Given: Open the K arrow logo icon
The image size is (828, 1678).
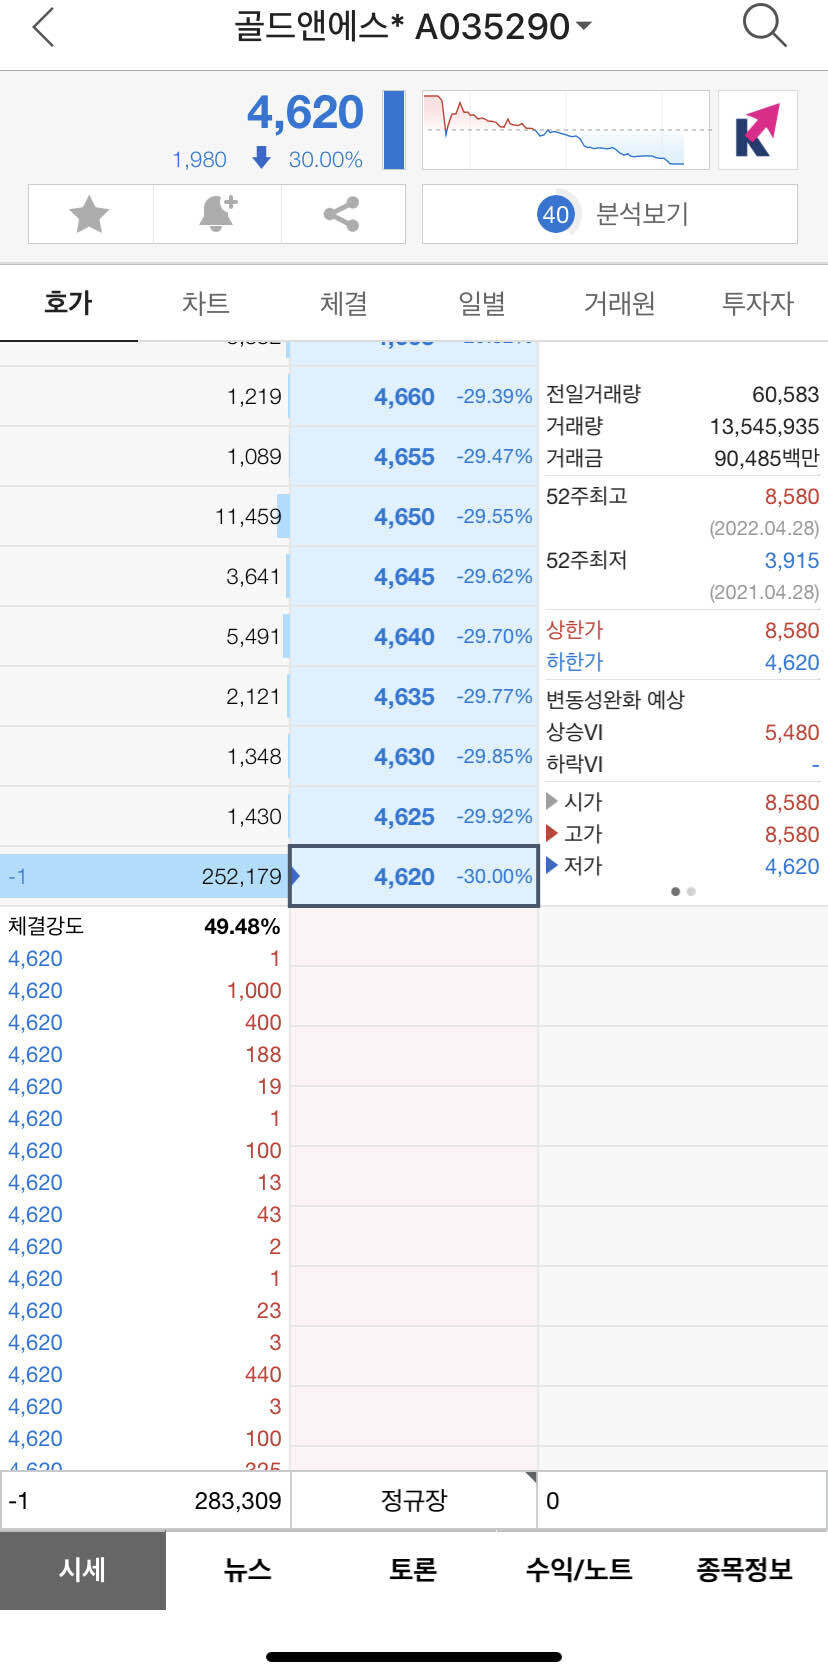Looking at the screenshot, I should (x=757, y=130).
